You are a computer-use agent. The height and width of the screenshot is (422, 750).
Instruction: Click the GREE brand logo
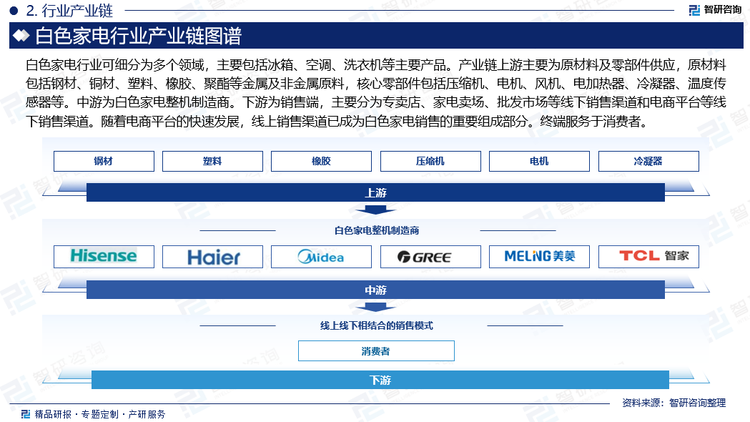coord(424,257)
